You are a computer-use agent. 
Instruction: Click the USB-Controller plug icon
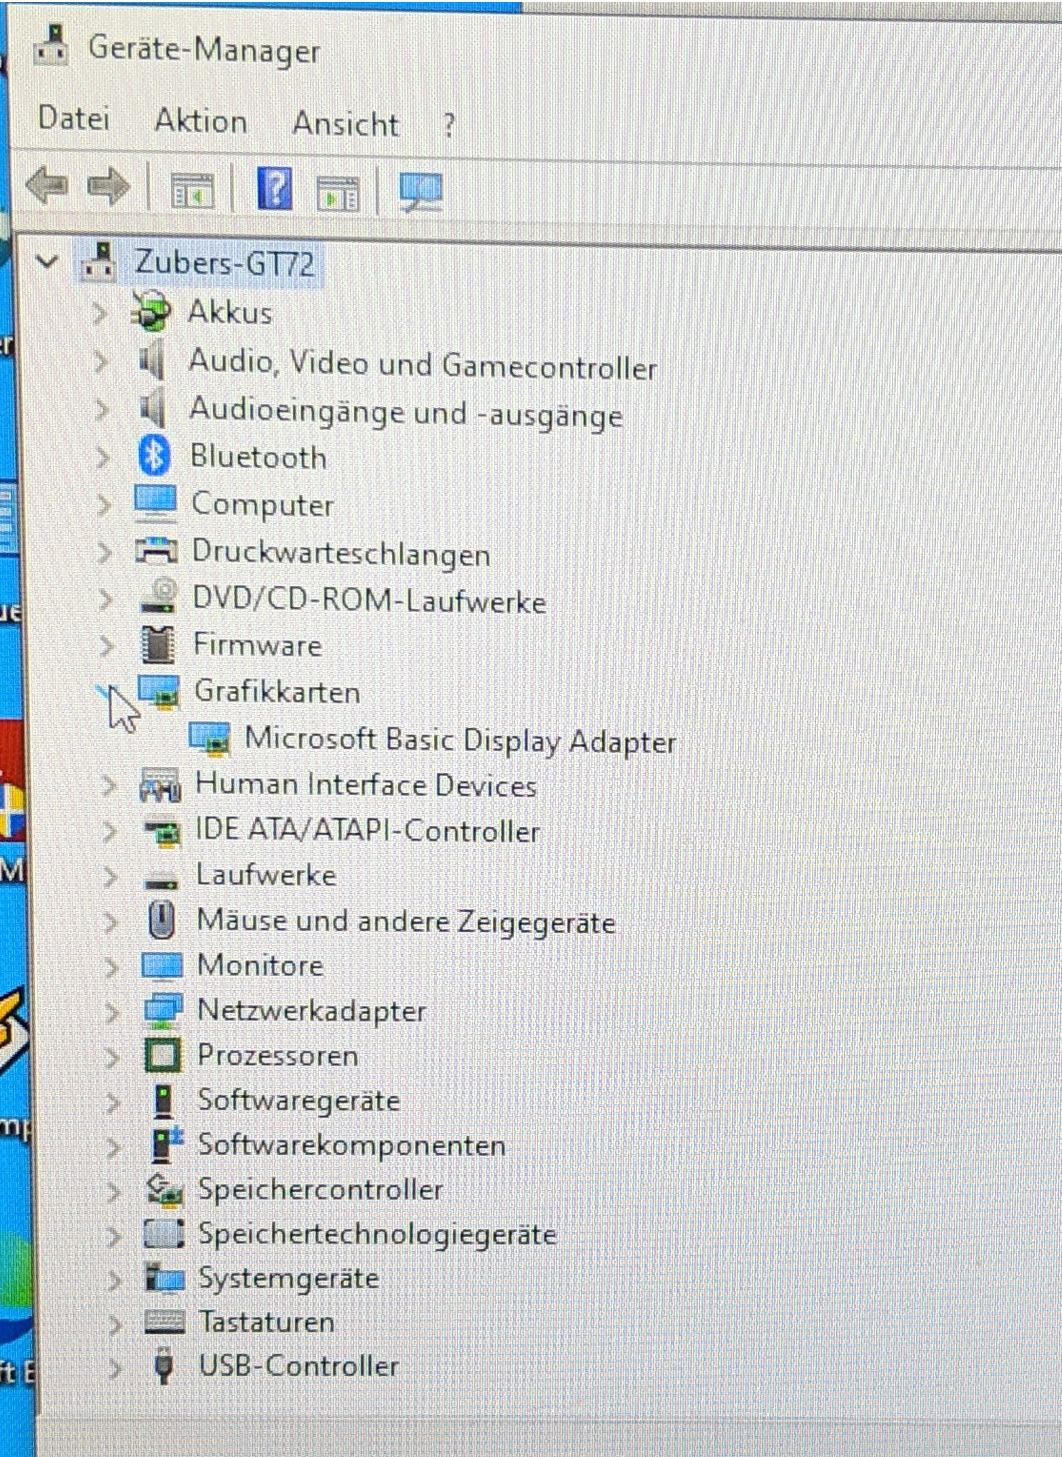tap(164, 1366)
